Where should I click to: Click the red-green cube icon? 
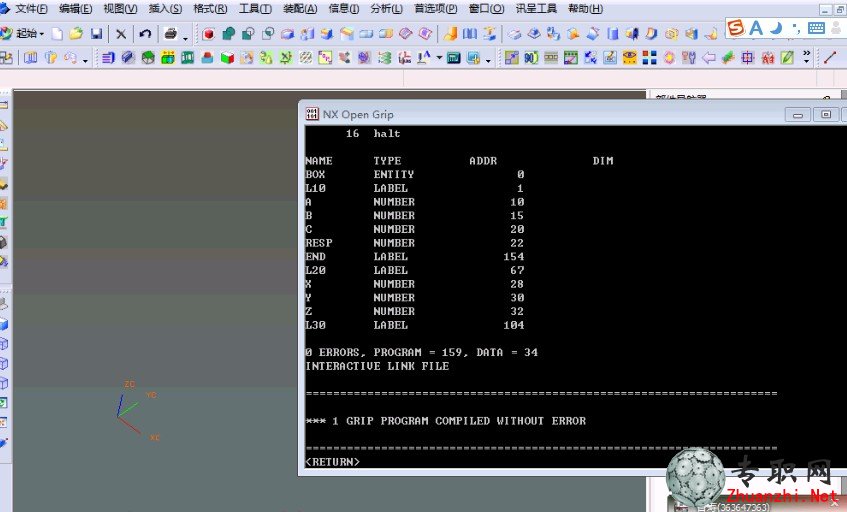(227, 57)
